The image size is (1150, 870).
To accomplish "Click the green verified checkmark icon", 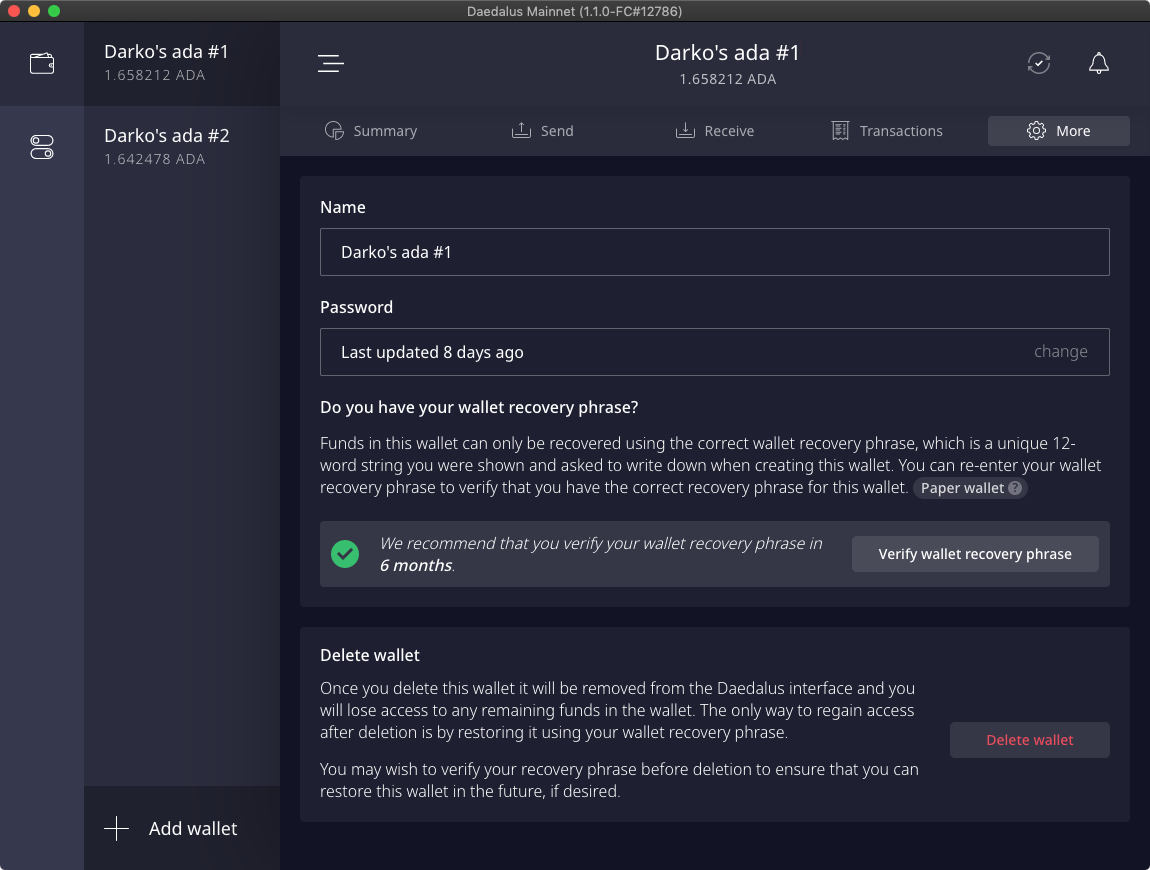I will 345,553.
